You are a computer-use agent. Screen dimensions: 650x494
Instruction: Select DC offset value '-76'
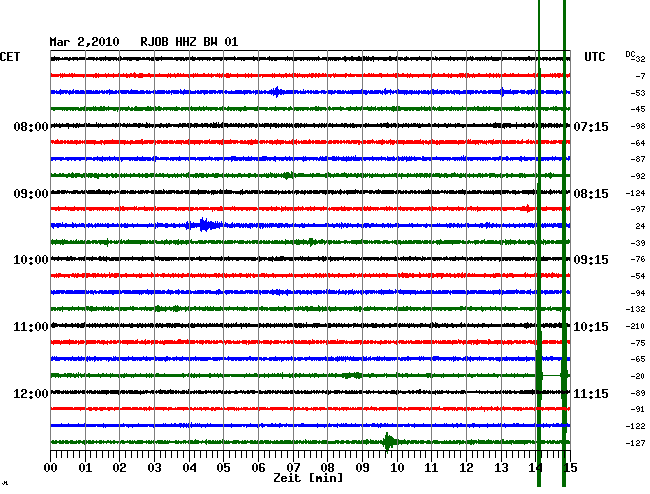click(638, 259)
